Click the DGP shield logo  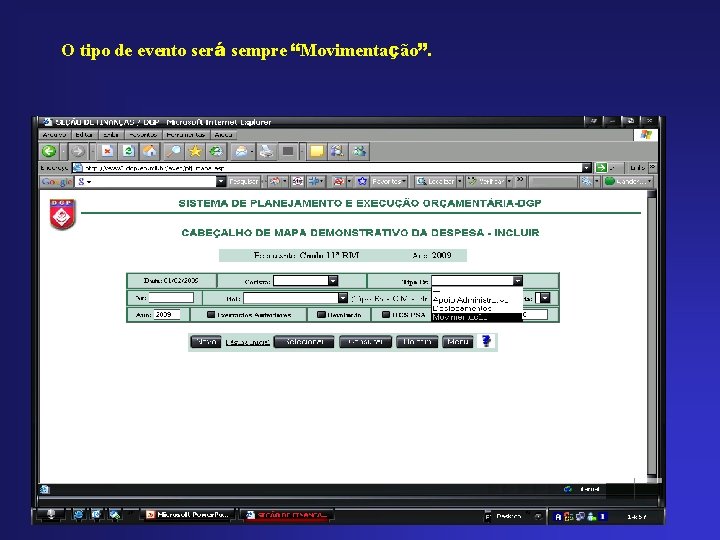tap(62, 214)
